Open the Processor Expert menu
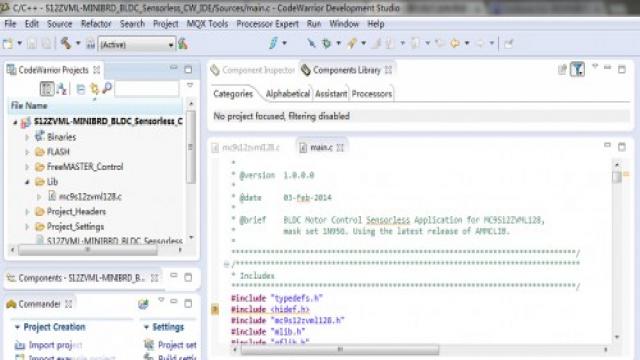The image size is (640, 360). click(267, 24)
